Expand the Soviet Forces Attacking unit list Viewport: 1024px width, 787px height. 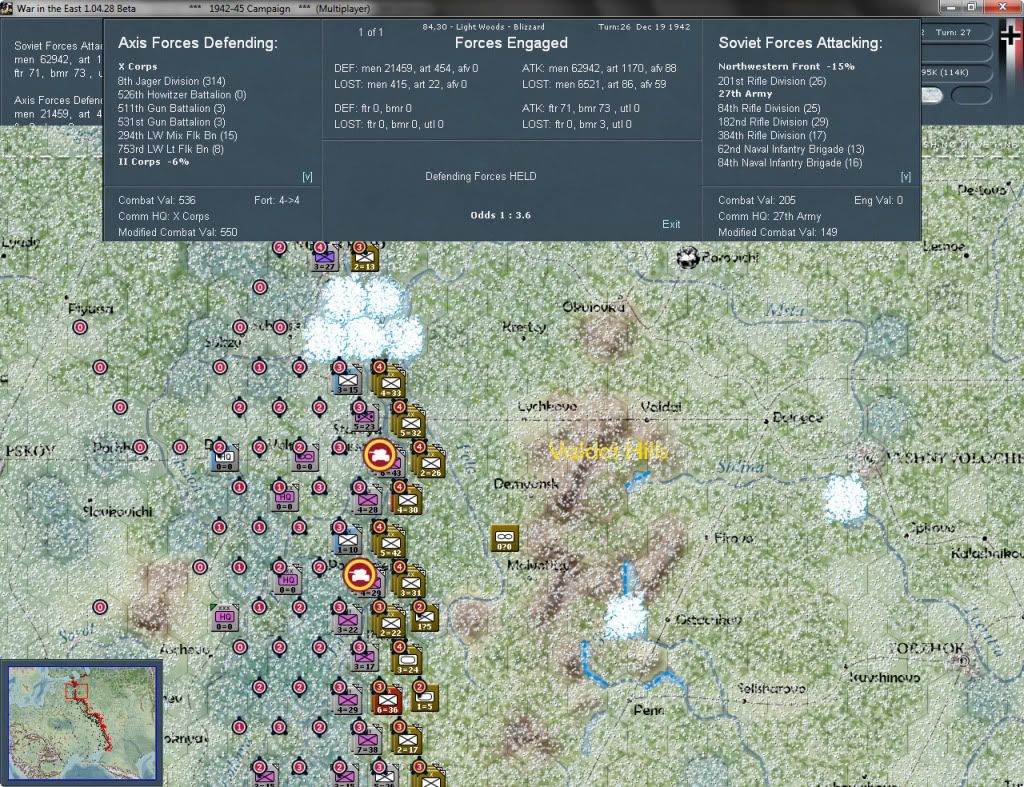click(x=905, y=176)
